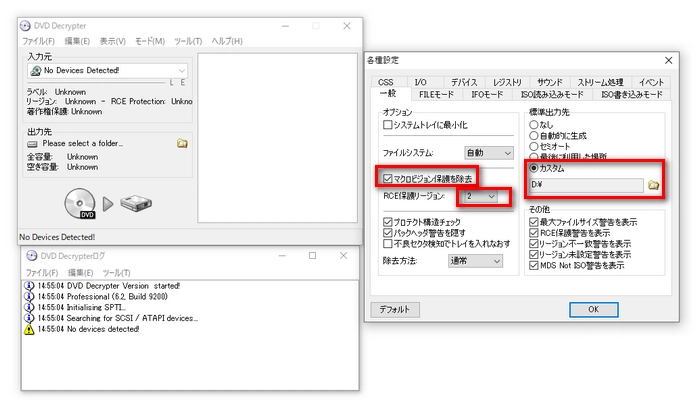Open モード menu in DVD Decrypter

pyautogui.click(x=150, y=41)
